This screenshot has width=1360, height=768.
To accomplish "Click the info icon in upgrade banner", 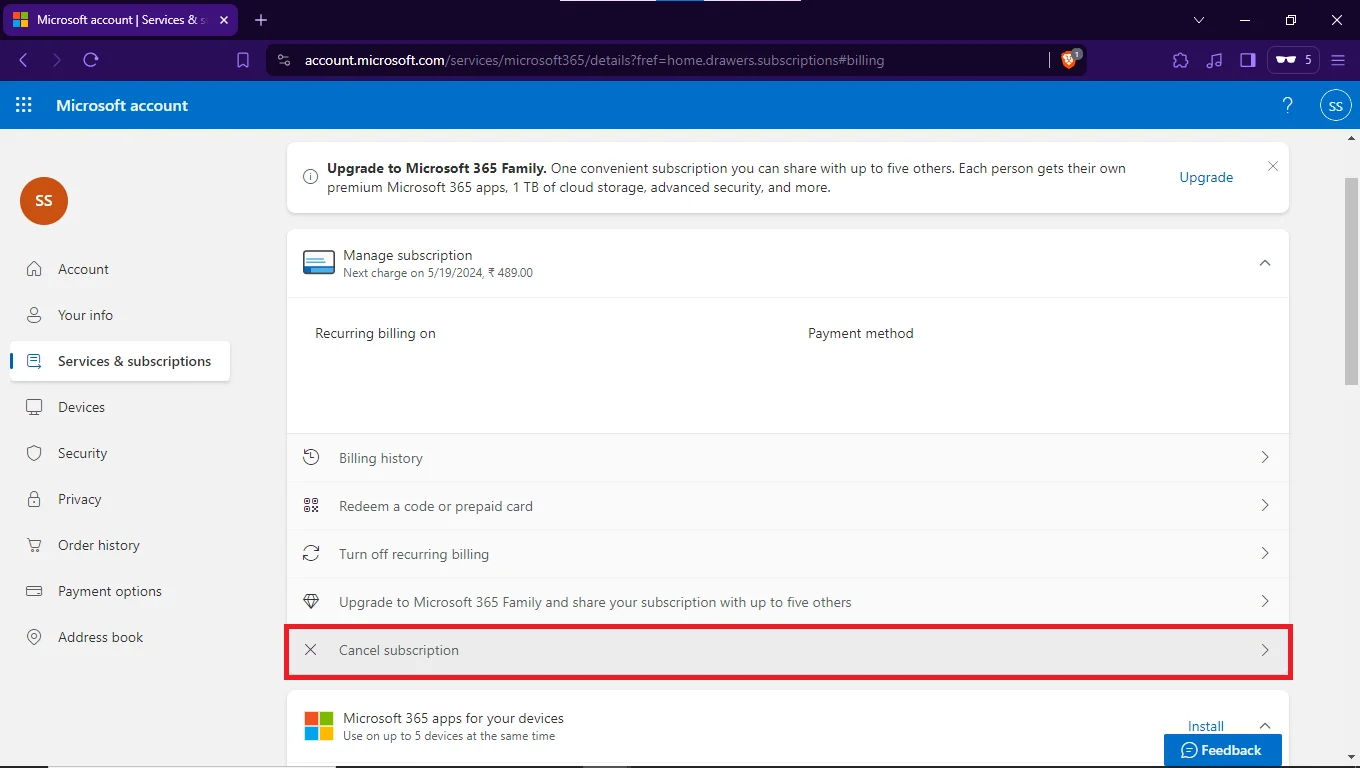I will (311, 177).
